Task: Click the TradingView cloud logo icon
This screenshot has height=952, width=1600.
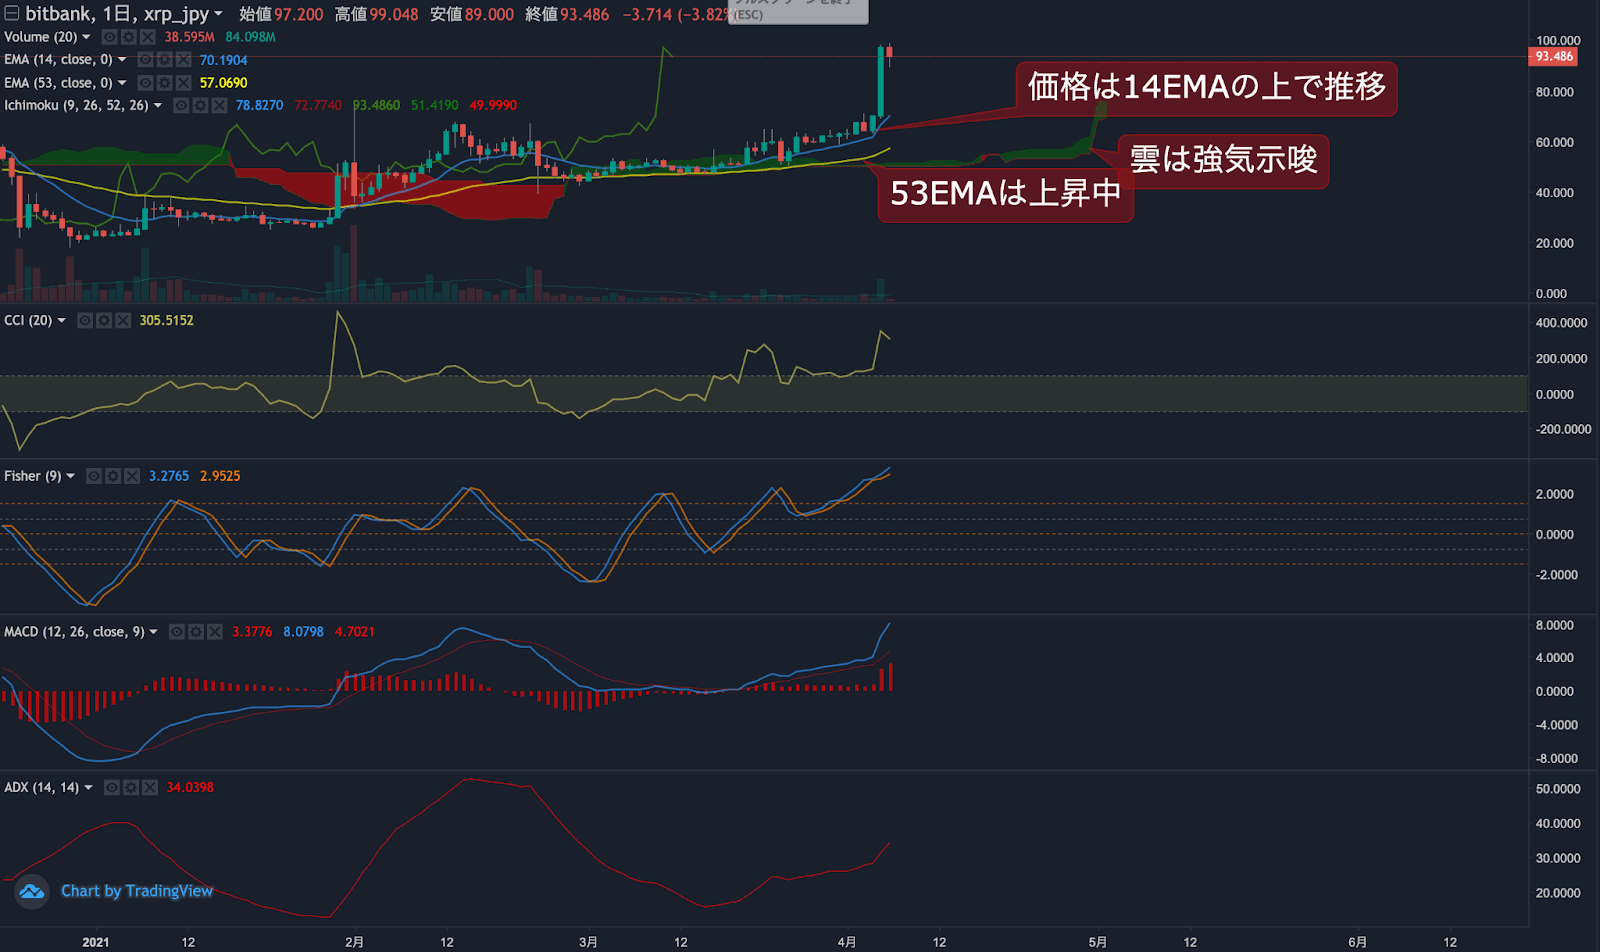Action: [32, 891]
